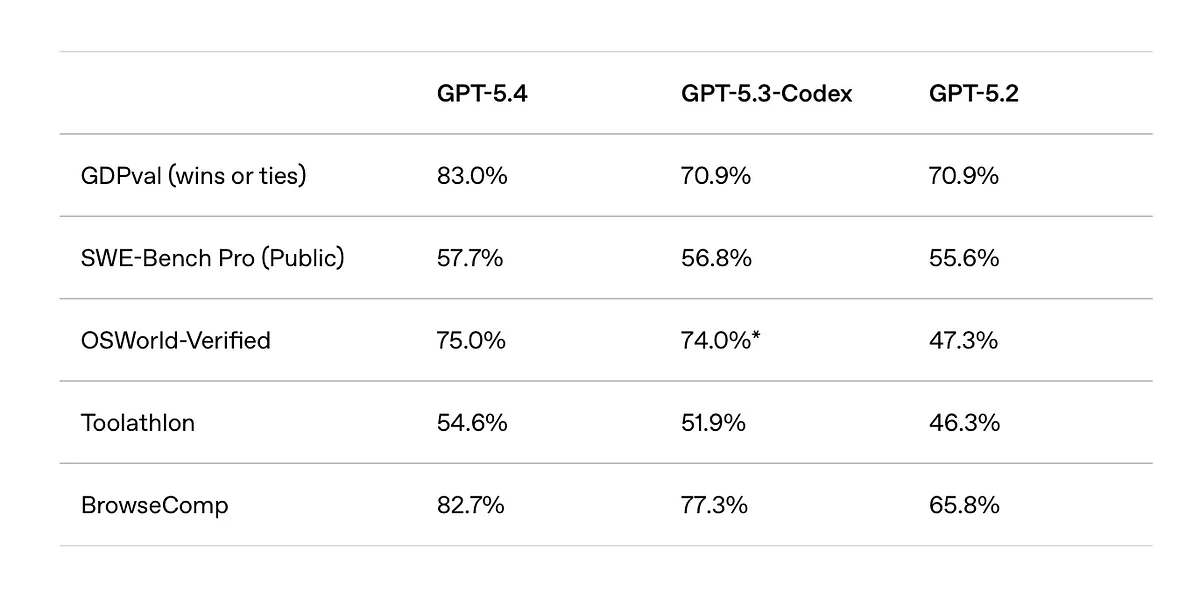Click the GPT-5.3-Codex column header
This screenshot has height=592, width=1200.
pyautogui.click(x=767, y=94)
